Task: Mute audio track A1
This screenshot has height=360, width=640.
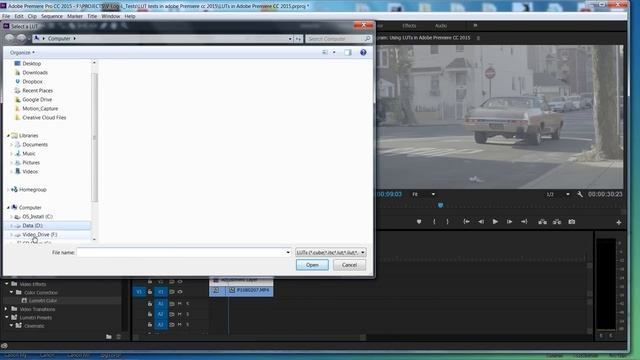Action: (180, 304)
